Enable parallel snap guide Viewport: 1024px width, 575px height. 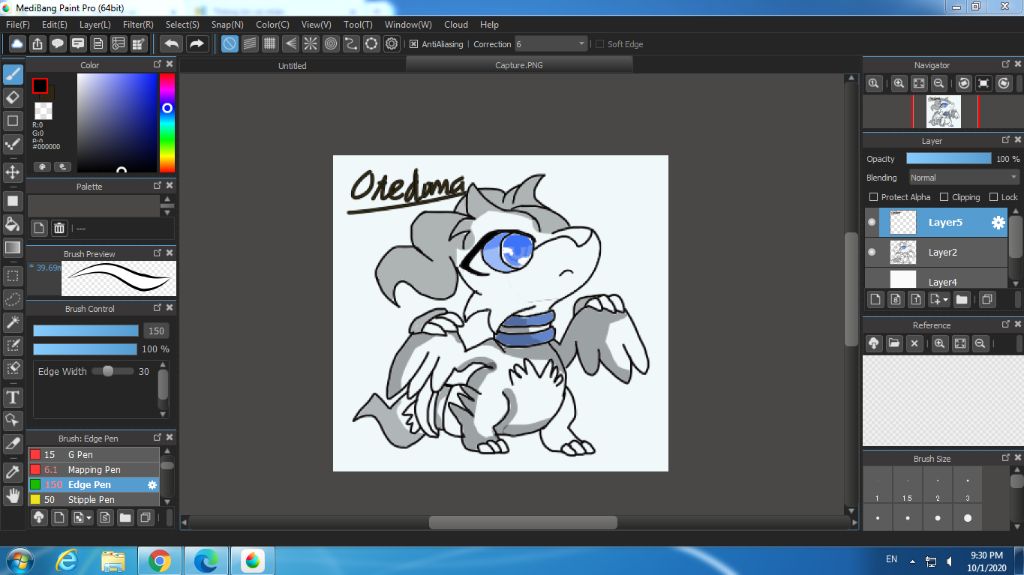click(250, 44)
